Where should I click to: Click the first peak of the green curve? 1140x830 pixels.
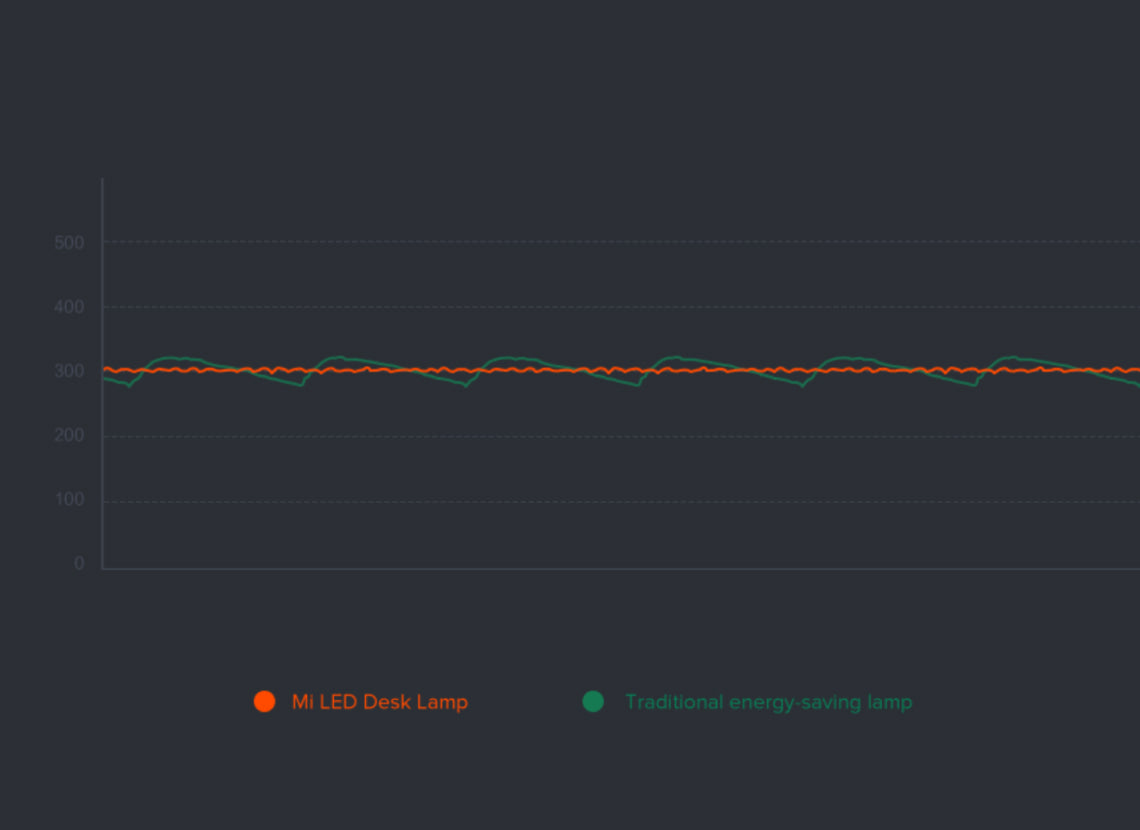pyautogui.click(x=170, y=357)
